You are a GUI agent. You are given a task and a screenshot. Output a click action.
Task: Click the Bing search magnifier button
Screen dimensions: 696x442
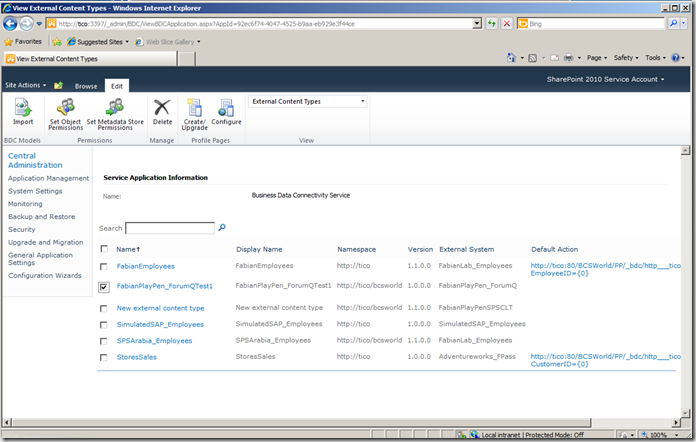pos(673,24)
